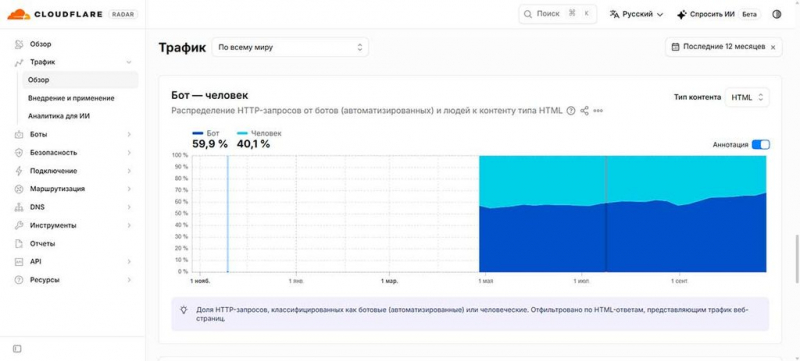Click the dark annotation marker in July
Viewport: 800px width, 361px height.
606,214
